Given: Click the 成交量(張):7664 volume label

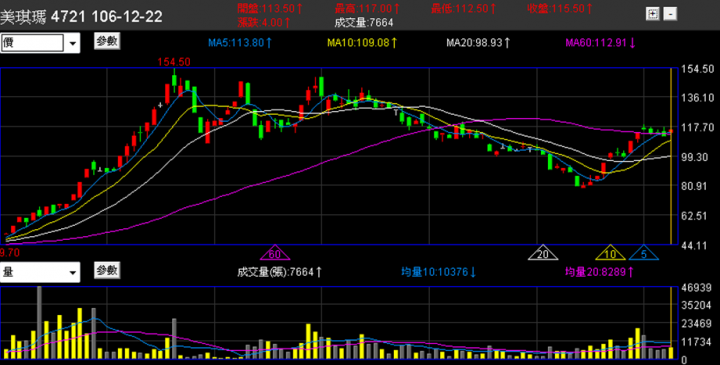Looking at the screenshot, I should (280, 272).
